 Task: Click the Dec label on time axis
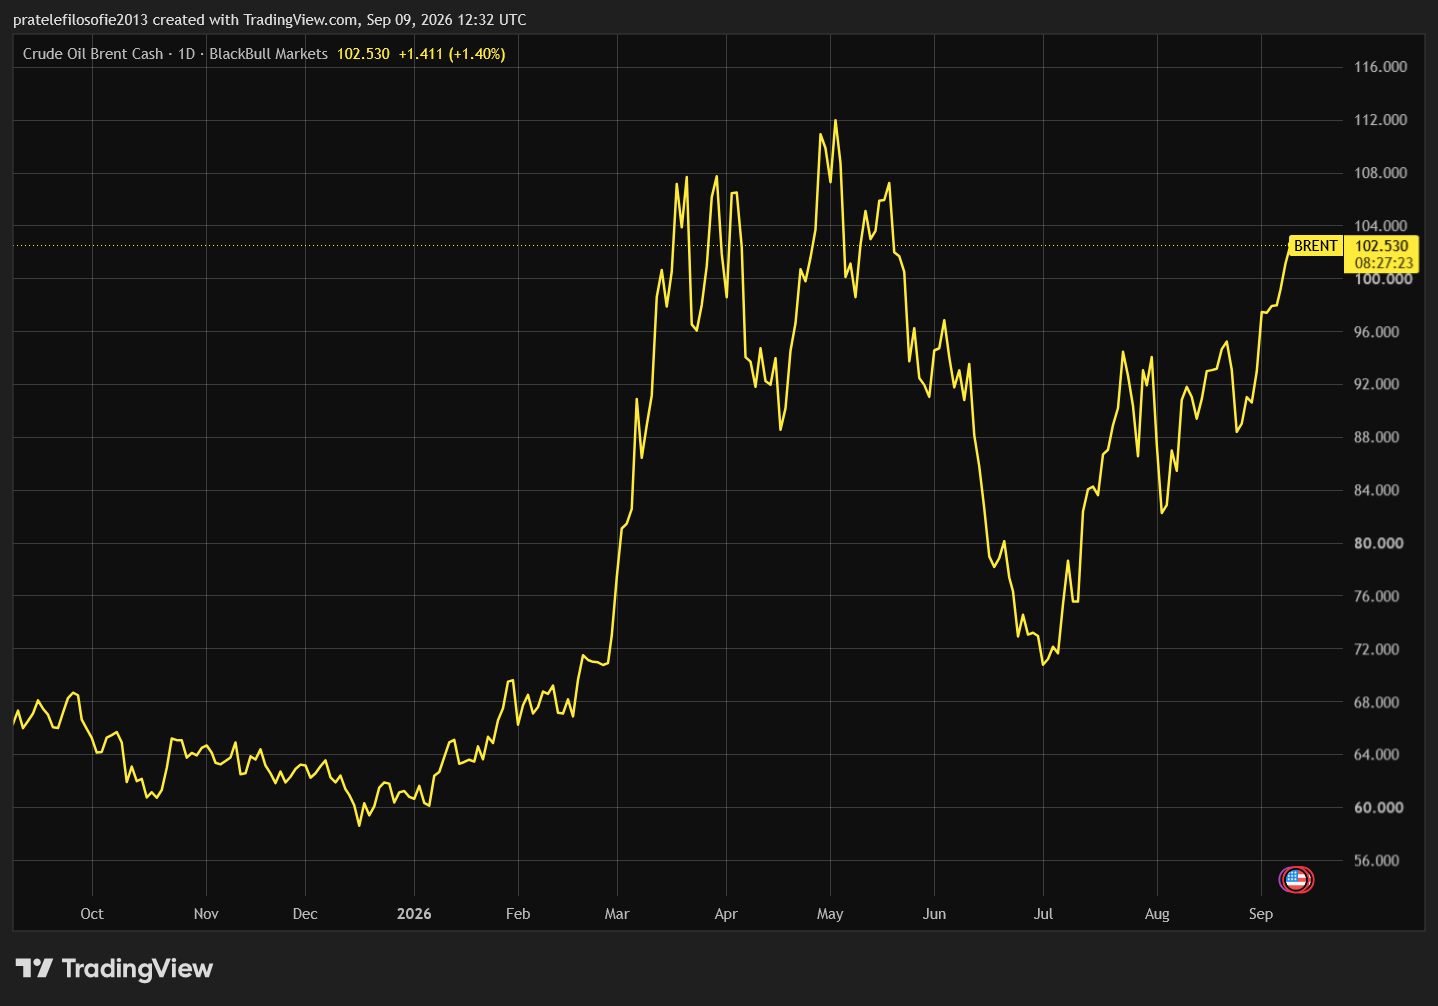coord(305,914)
